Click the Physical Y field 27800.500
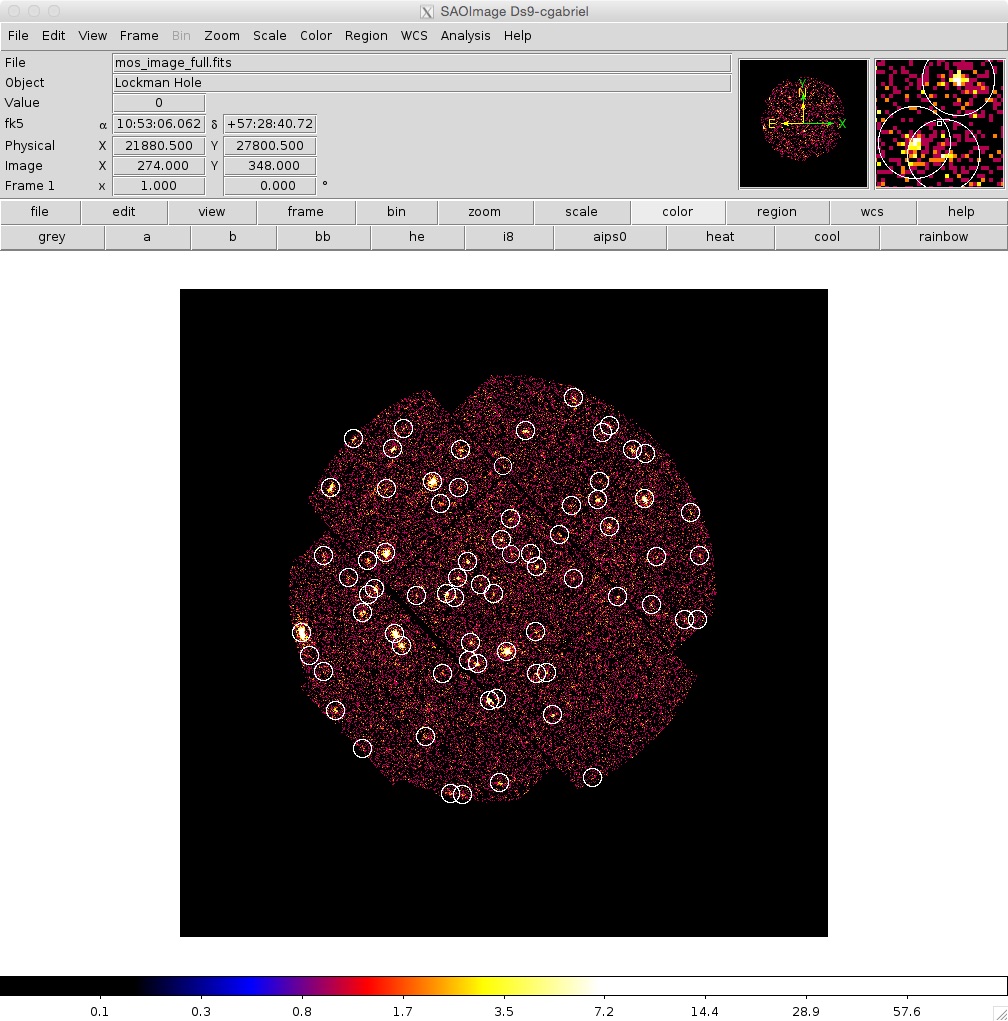 click(270, 146)
